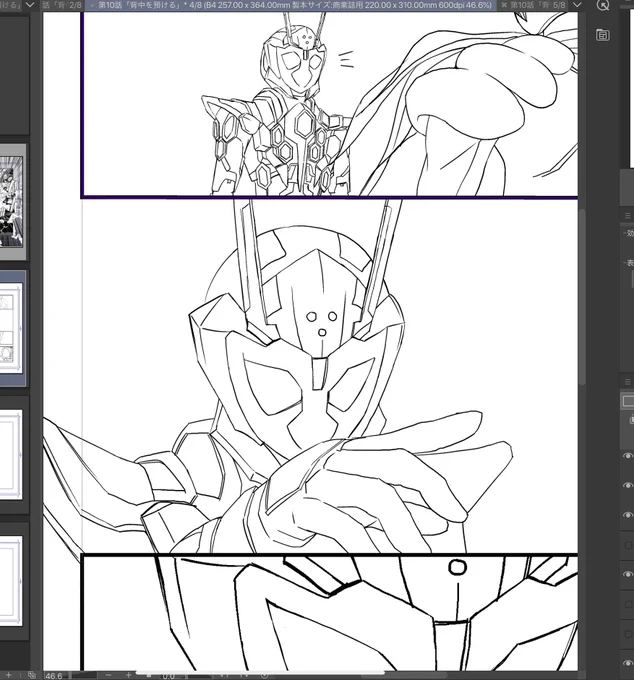Image resolution: width=634 pixels, height=680 pixels.
Task: Select the highlighted current page thumbnail
Action: pos(12,328)
